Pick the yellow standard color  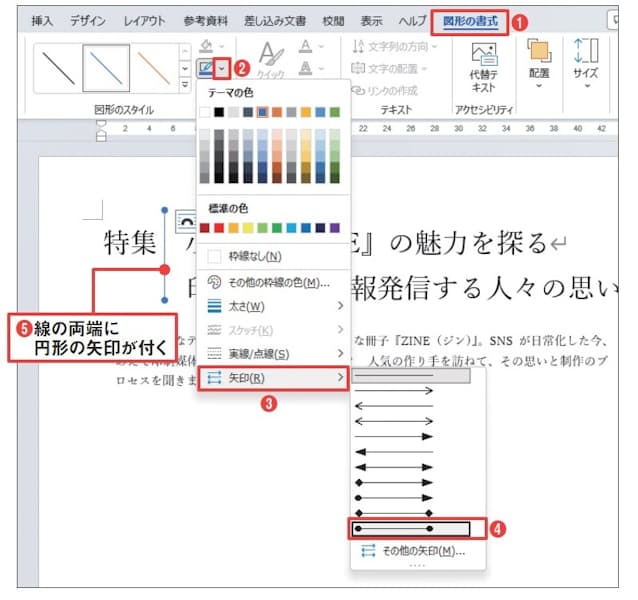click(x=248, y=228)
